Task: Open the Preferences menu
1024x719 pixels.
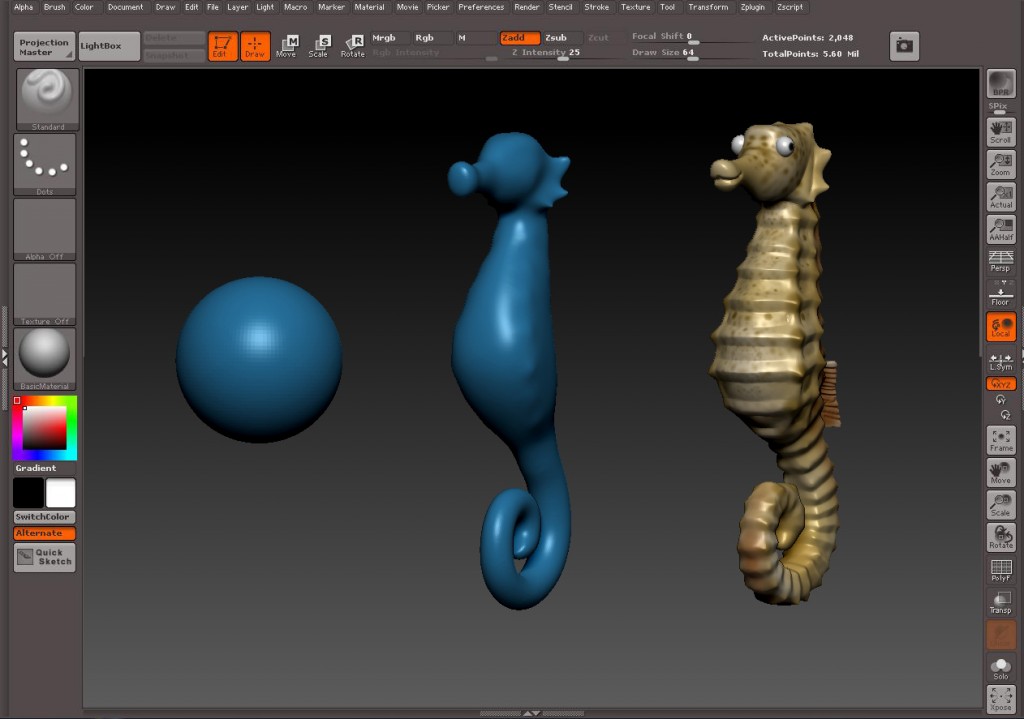Action: click(x=481, y=7)
